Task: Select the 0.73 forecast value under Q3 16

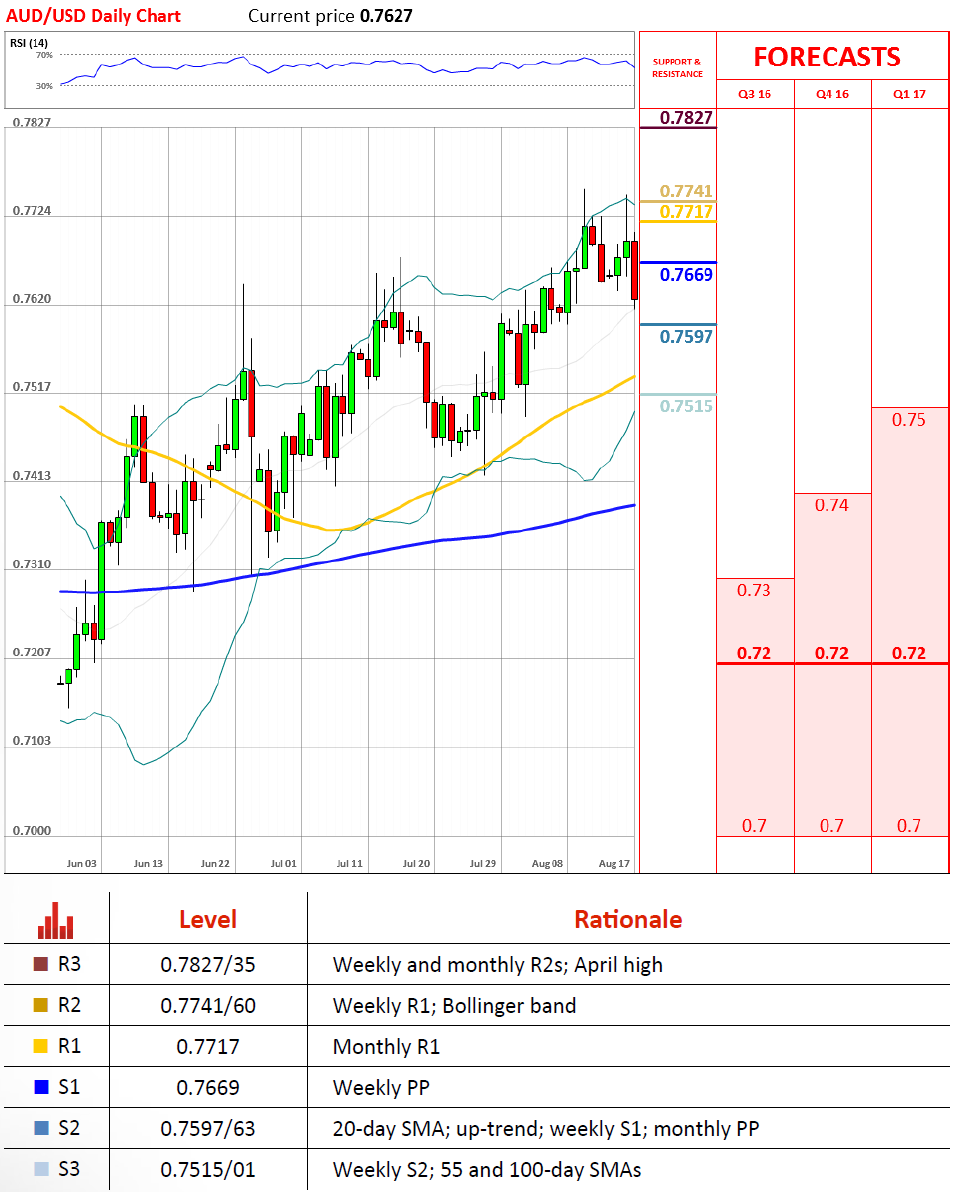Action: pos(754,590)
